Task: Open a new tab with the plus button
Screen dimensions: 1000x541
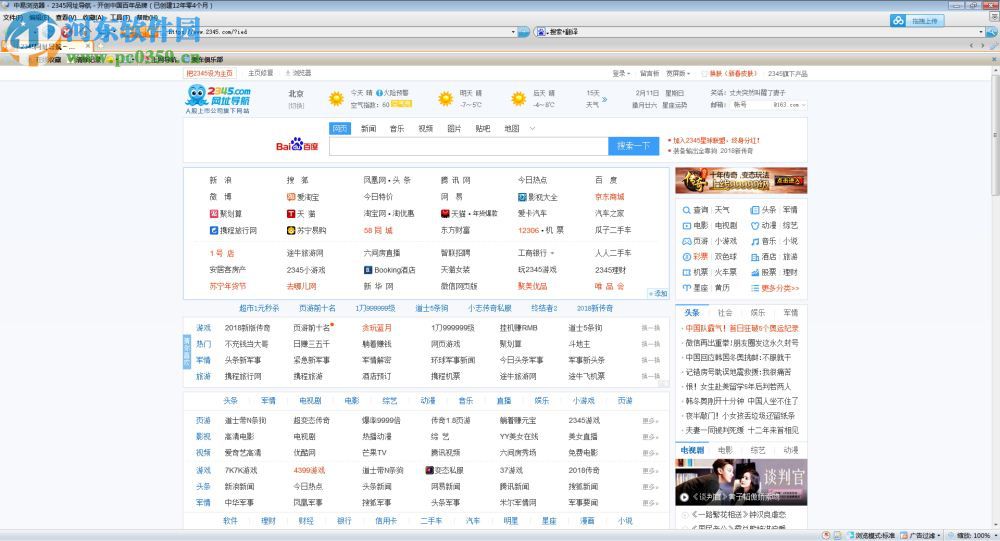Action: [99, 46]
